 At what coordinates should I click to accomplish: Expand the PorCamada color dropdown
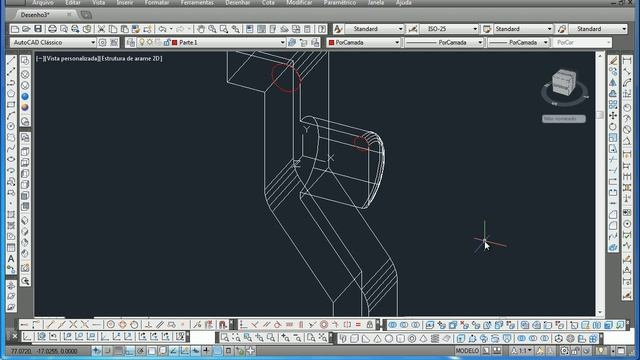[x=397, y=42]
